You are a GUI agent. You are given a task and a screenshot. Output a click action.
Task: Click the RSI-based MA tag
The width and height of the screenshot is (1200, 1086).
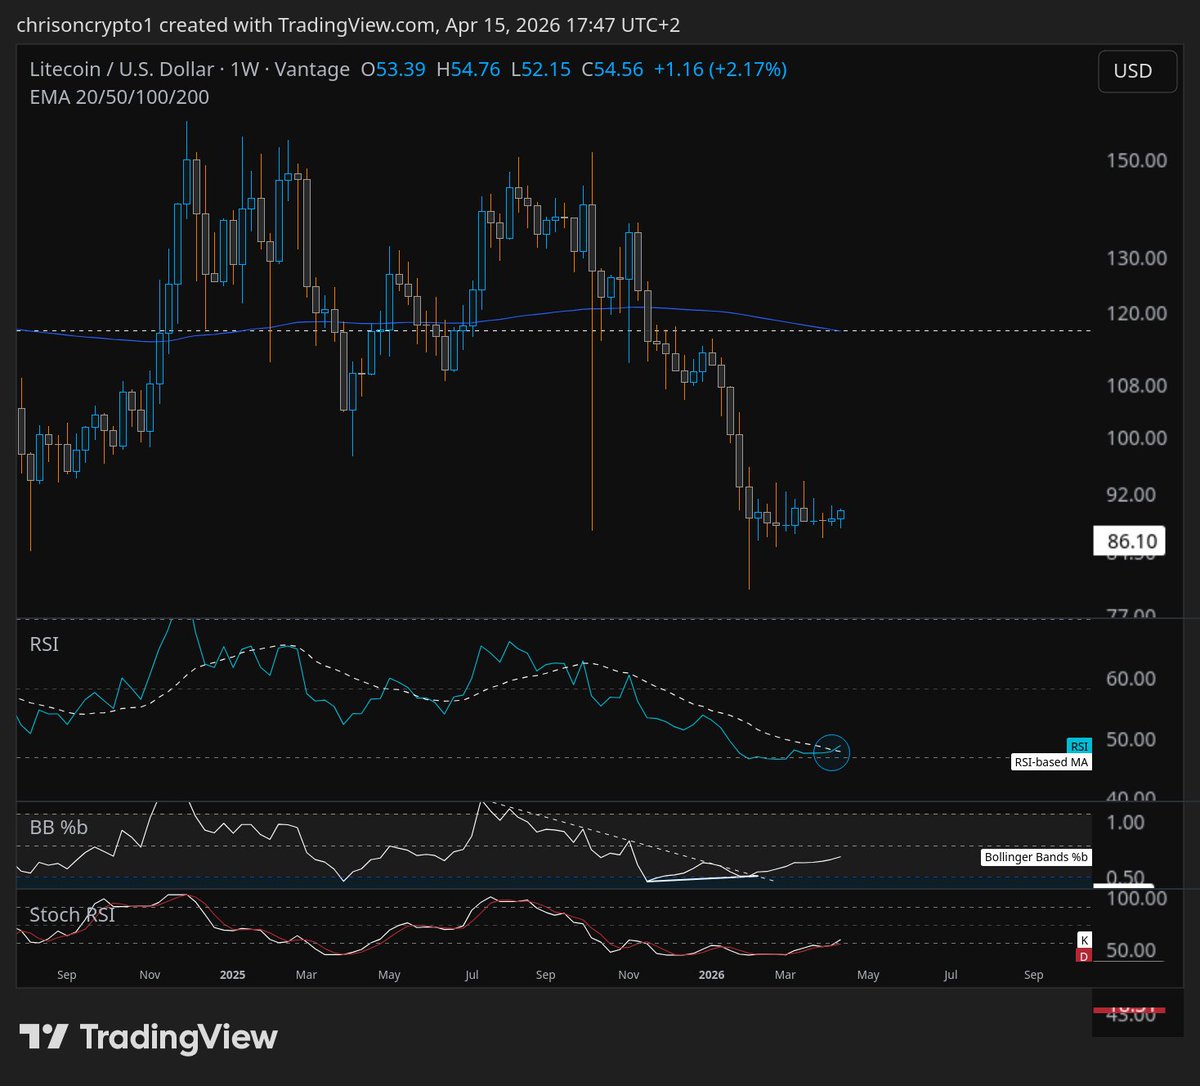[1050, 762]
